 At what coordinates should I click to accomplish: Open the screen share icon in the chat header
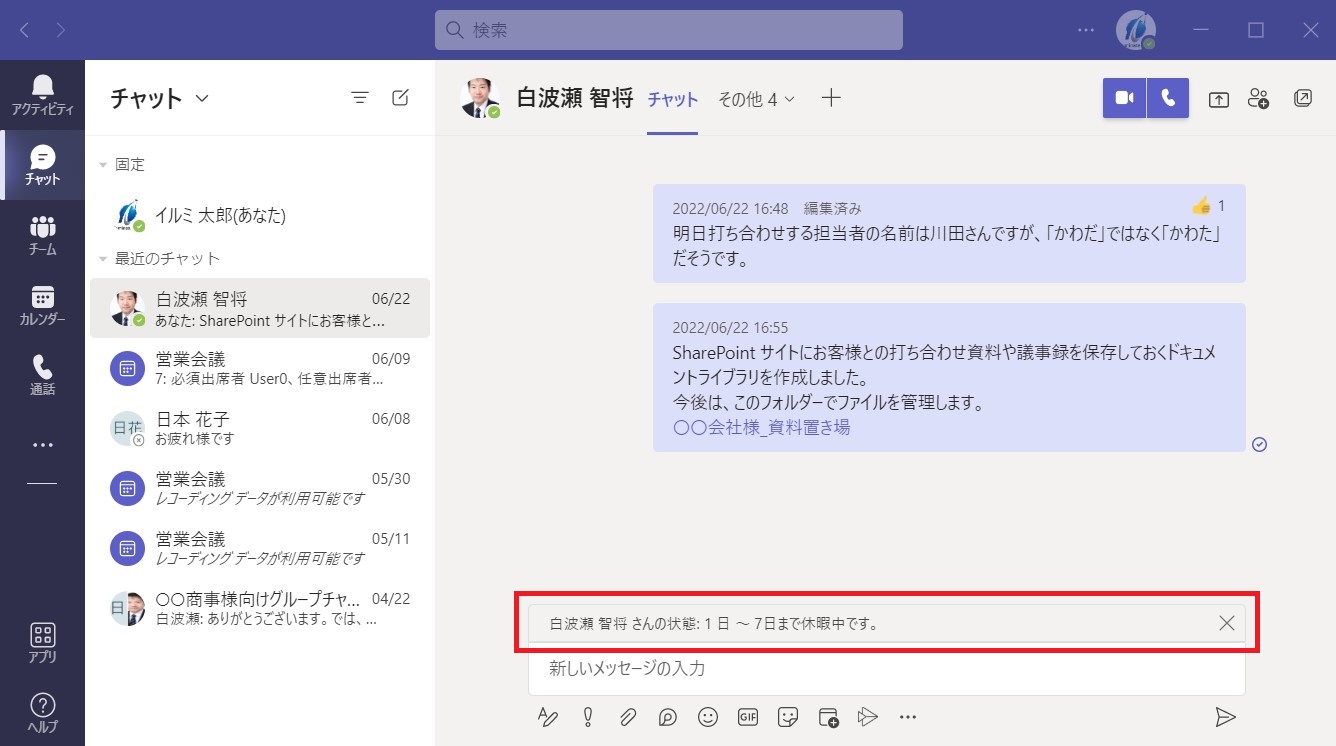[x=1218, y=99]
